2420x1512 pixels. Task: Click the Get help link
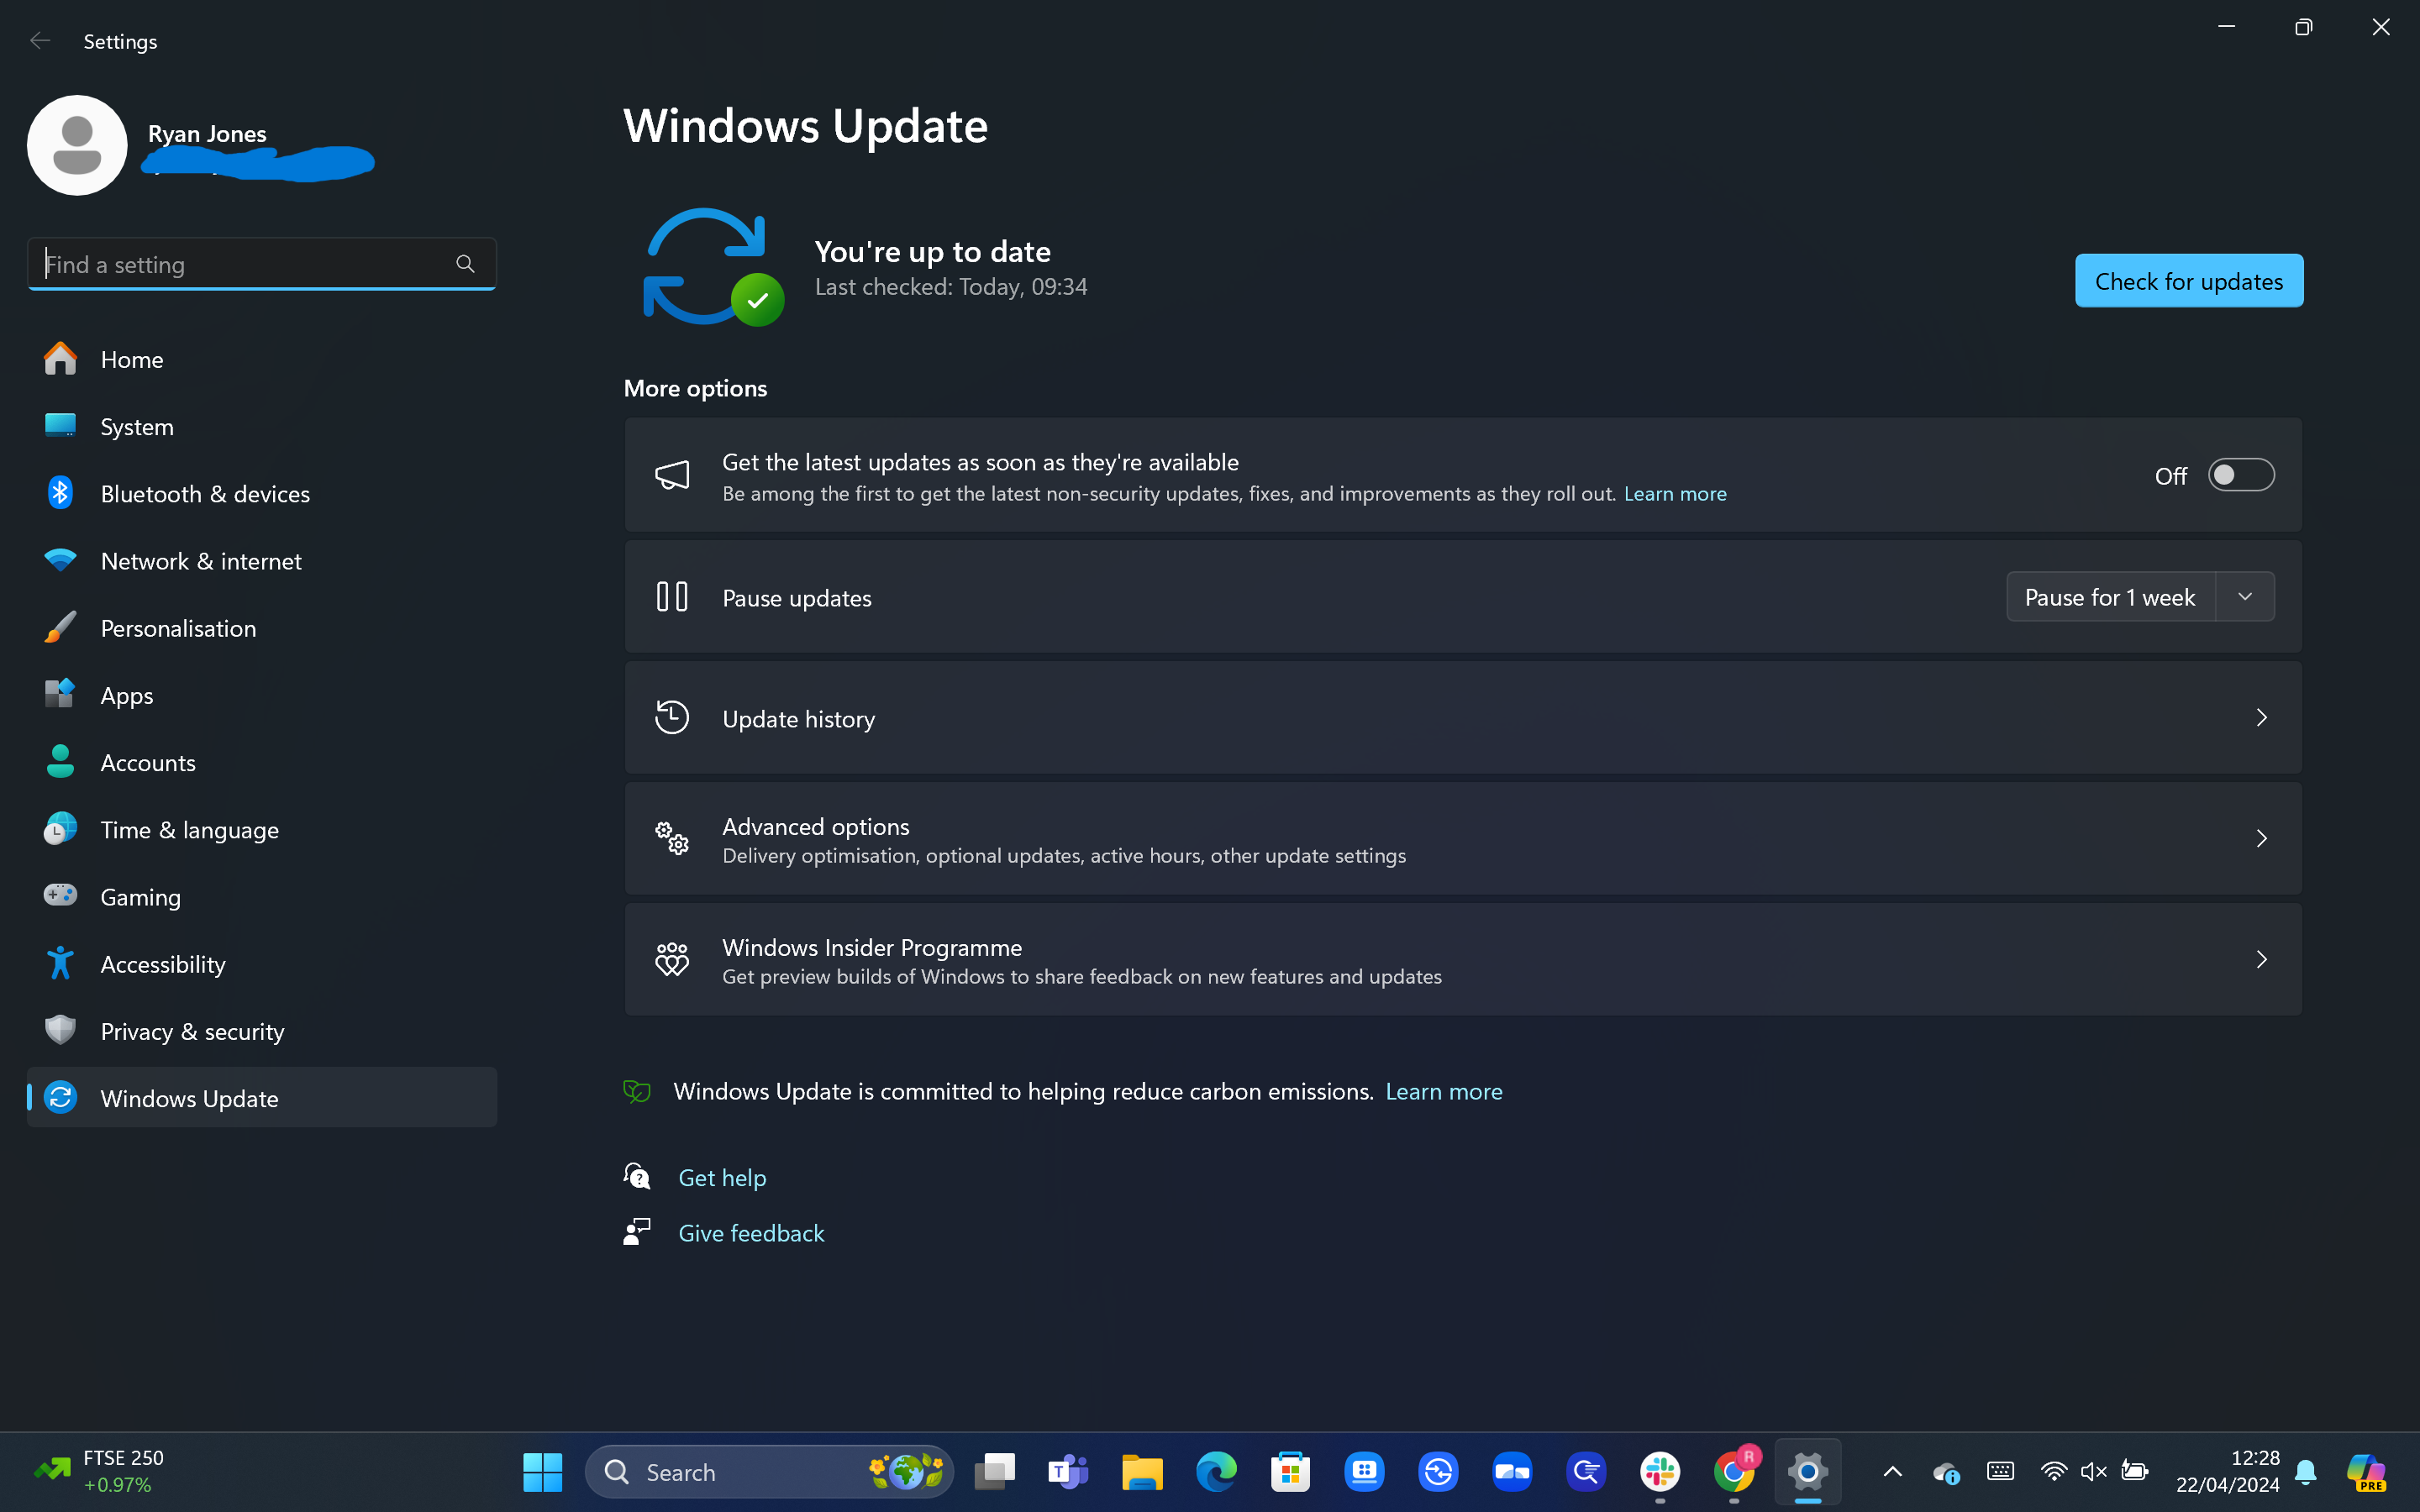[x=722, y=1177]
